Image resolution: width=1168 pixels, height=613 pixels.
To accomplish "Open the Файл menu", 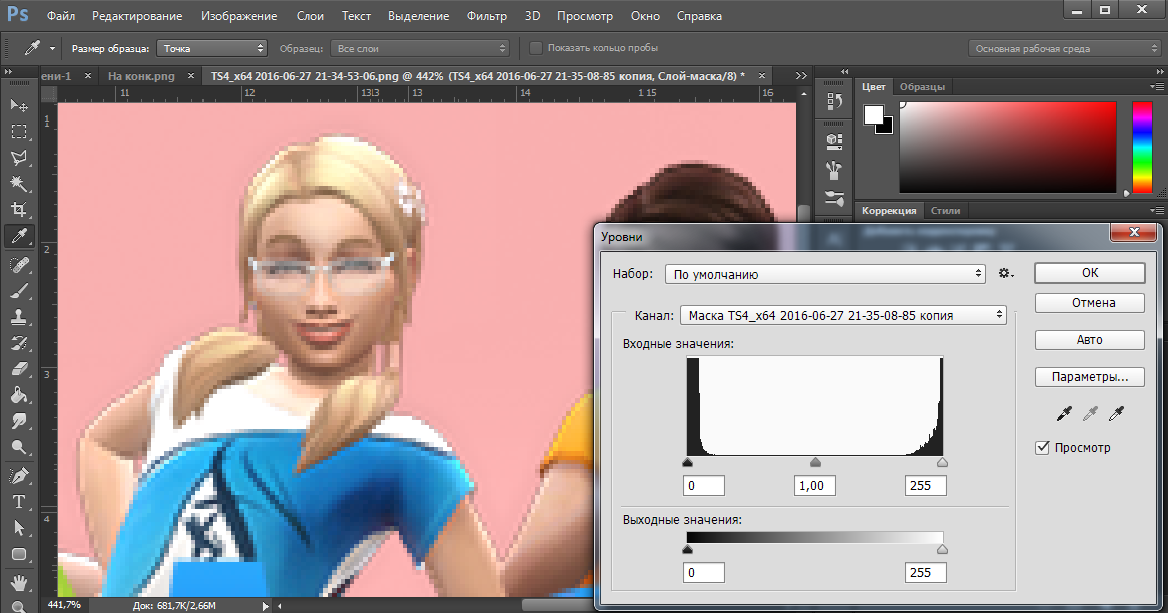I will click(61, 16).
